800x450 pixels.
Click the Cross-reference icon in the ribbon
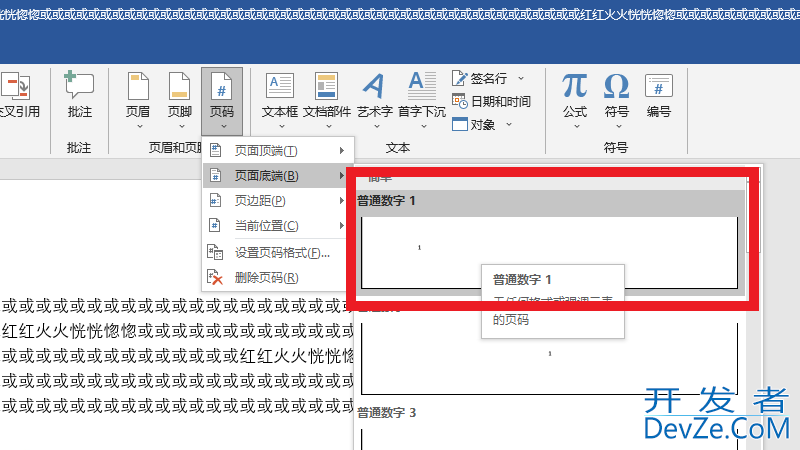pos(15,86)
